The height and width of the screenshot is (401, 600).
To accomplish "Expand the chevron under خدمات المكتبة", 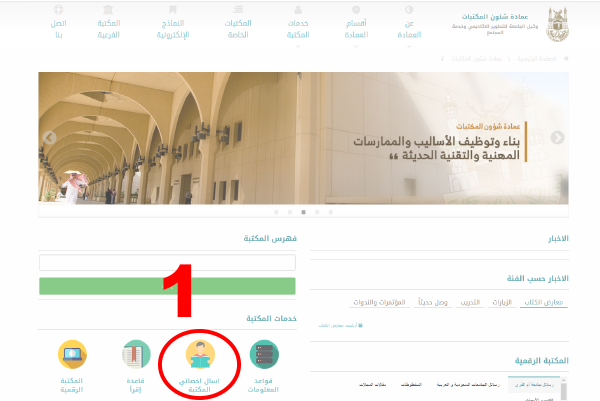I will pos(298,46).
